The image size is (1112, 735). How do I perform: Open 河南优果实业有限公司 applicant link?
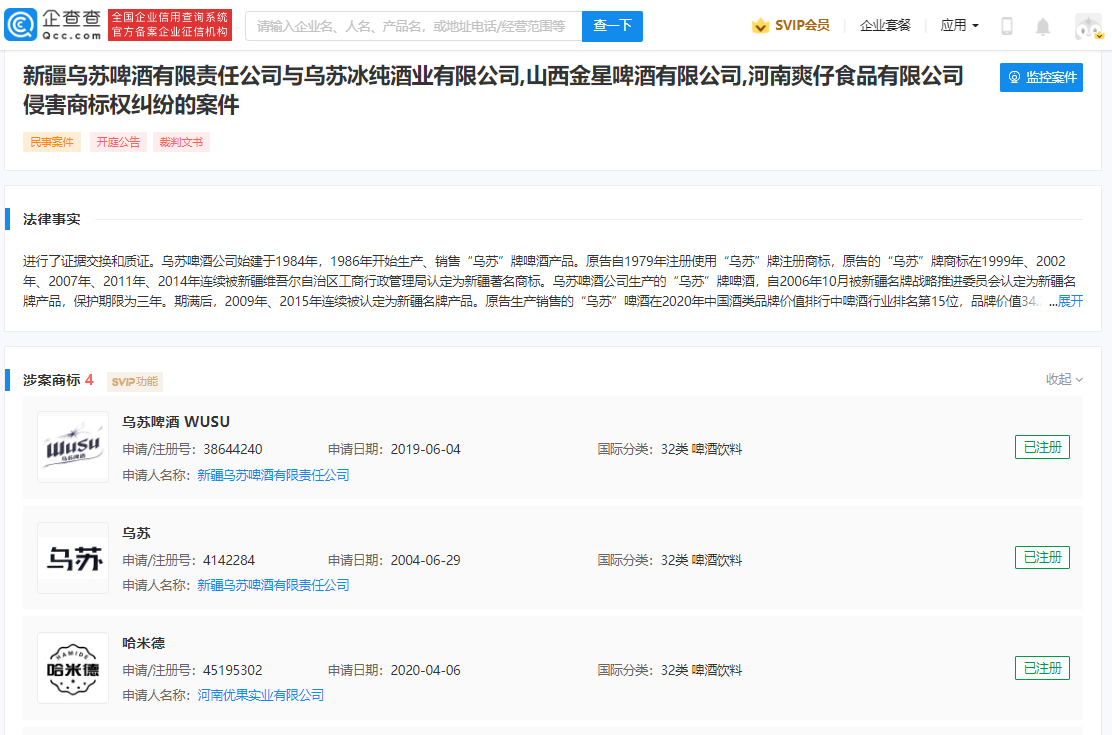tap(260, 695)
